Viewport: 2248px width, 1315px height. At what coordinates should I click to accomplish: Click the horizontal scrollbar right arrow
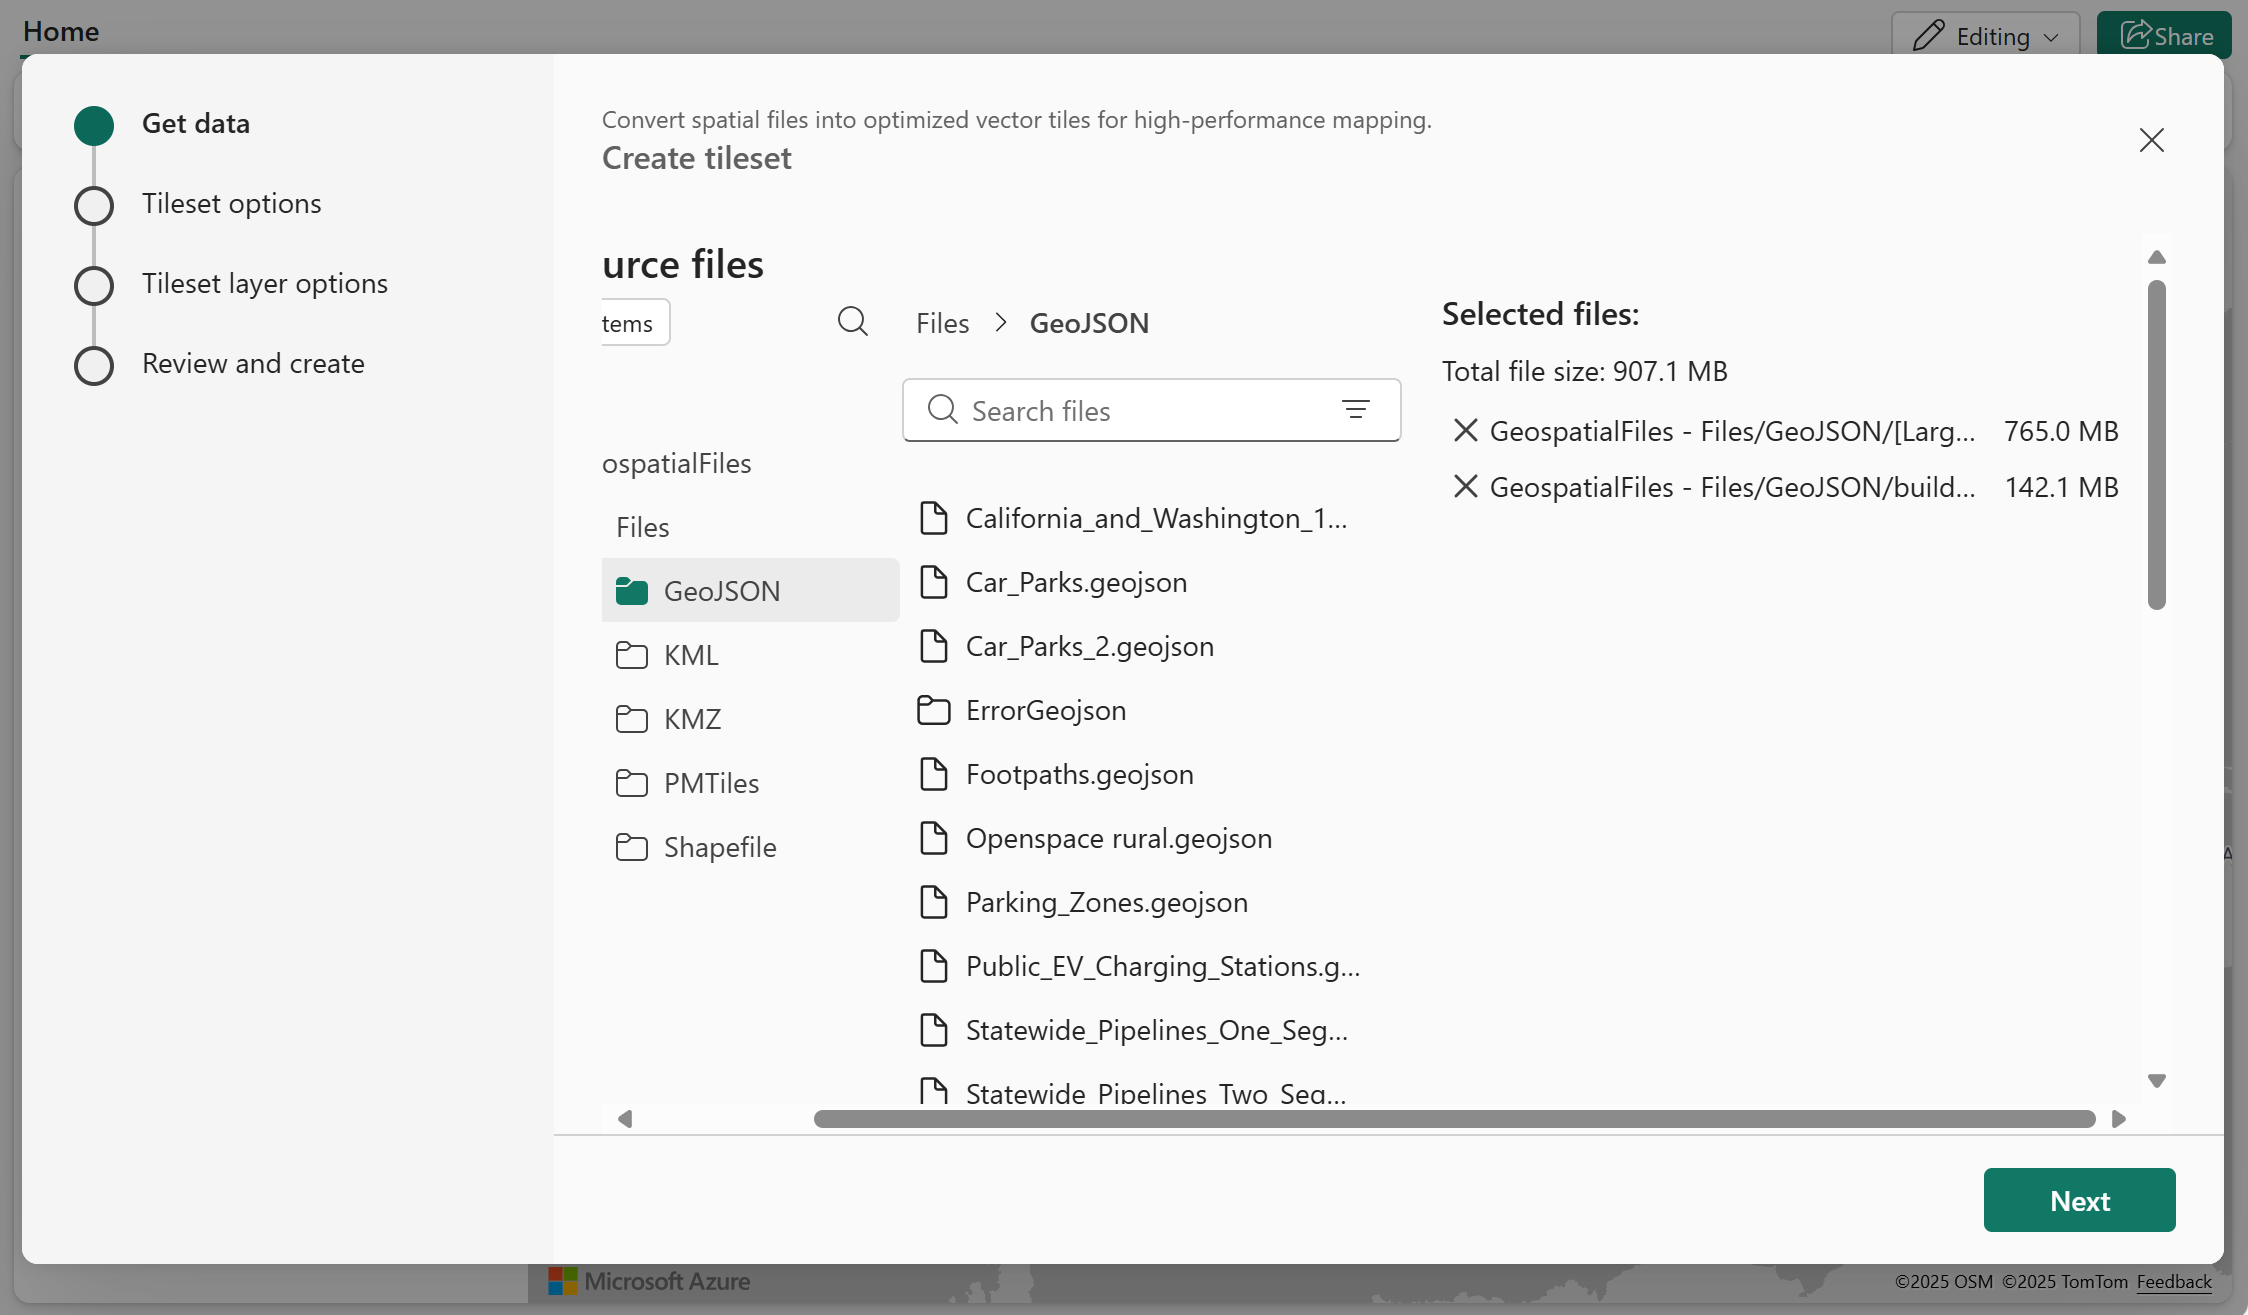[2118, 1118]
